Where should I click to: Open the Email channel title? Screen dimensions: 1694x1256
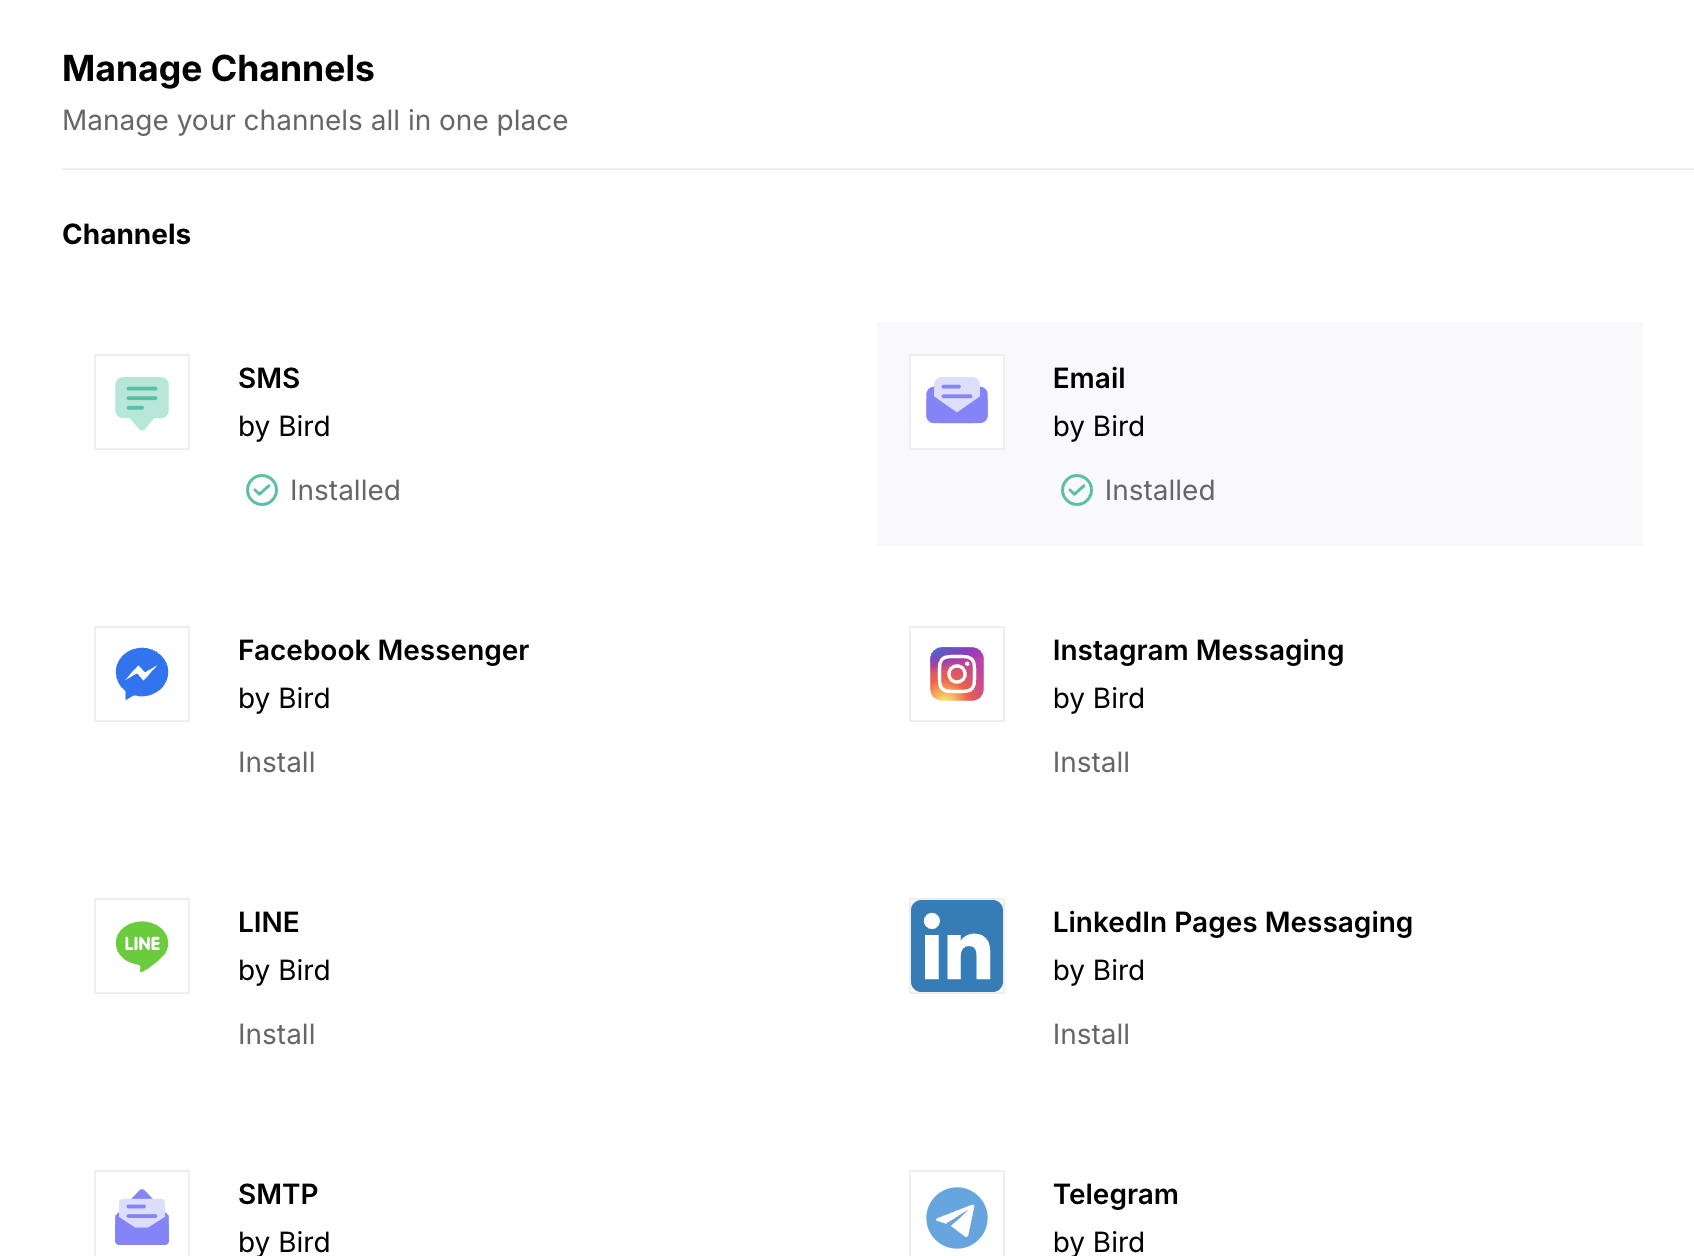(x=1089, y=378)
